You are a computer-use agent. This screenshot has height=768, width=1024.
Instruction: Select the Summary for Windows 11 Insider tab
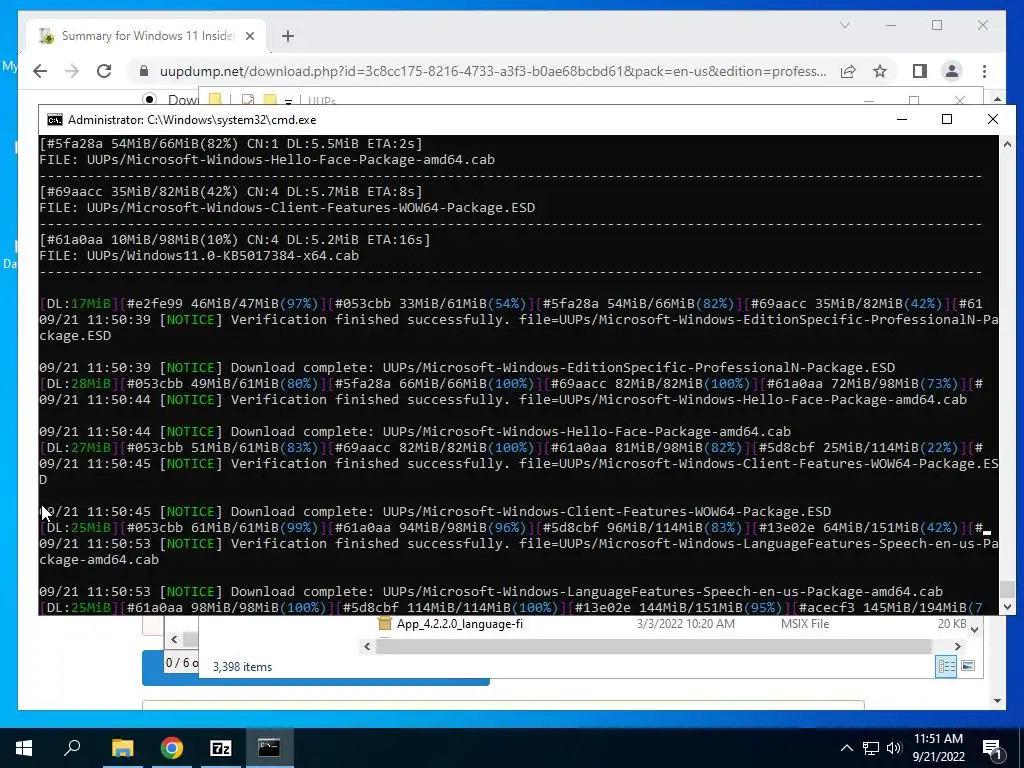pos(146,36)
